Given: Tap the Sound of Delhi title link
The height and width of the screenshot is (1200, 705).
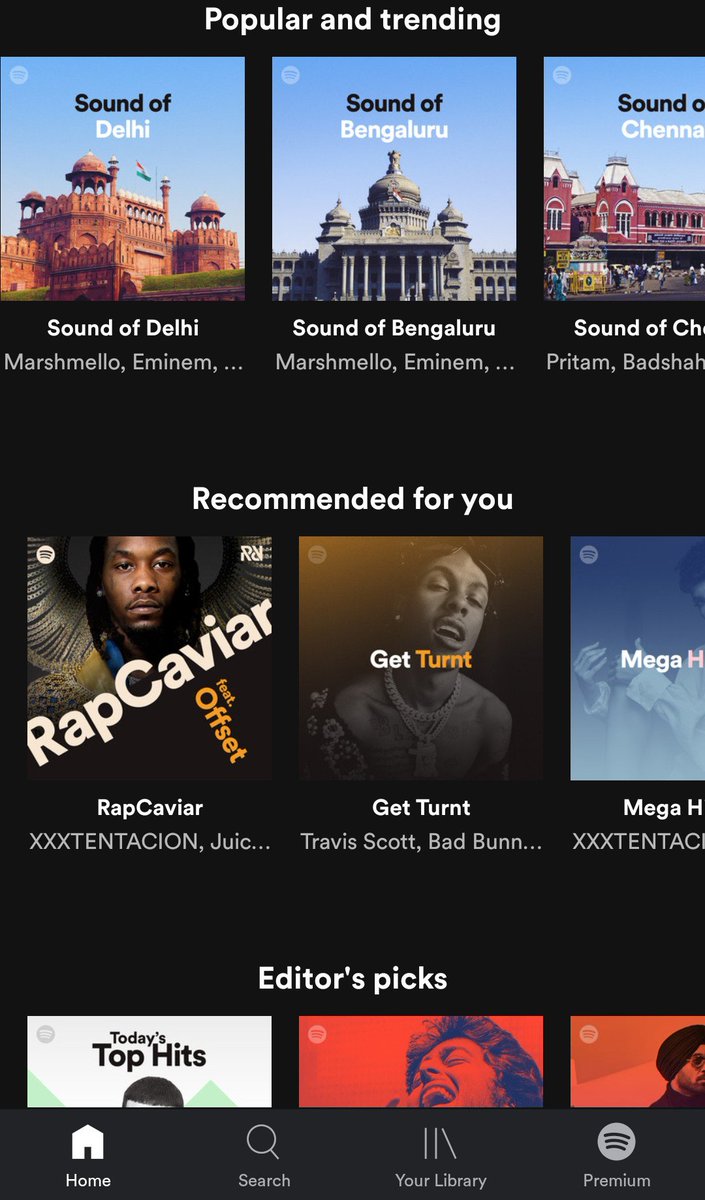Looking at the screenshot, I should click(x=123, y=327).
